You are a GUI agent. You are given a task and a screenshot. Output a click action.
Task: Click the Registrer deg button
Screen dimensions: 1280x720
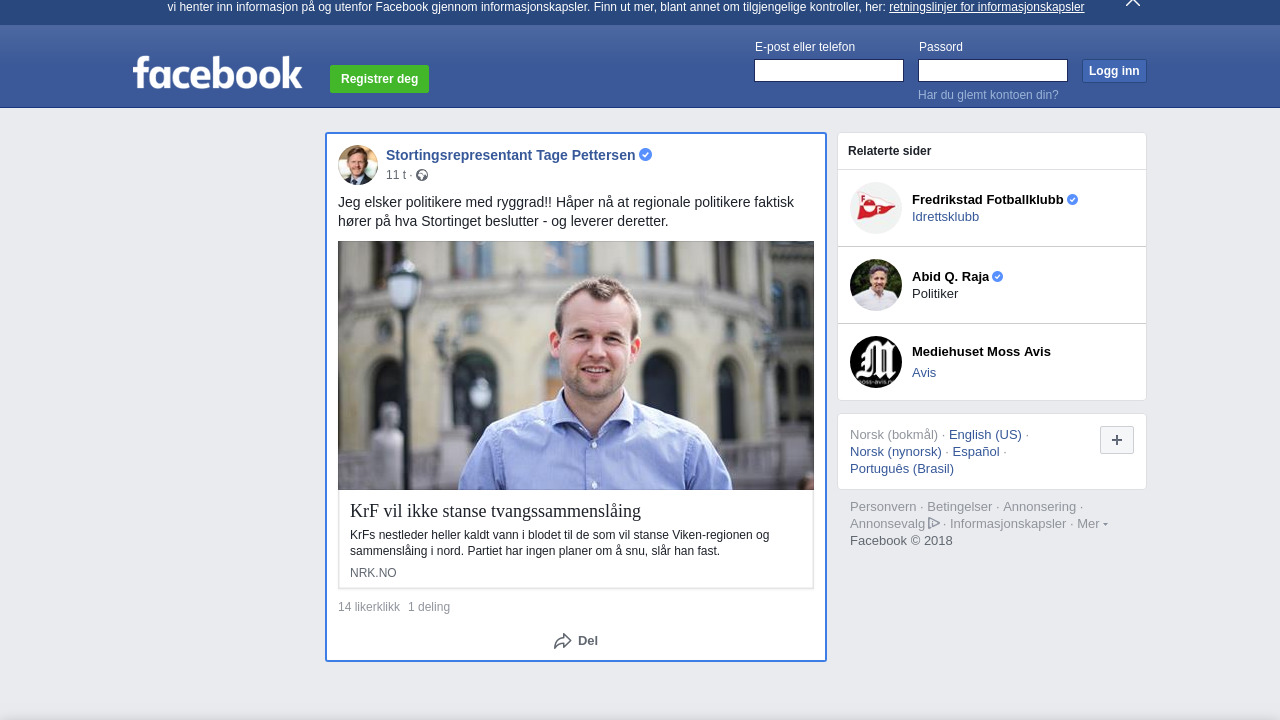[x=379, y=79]
